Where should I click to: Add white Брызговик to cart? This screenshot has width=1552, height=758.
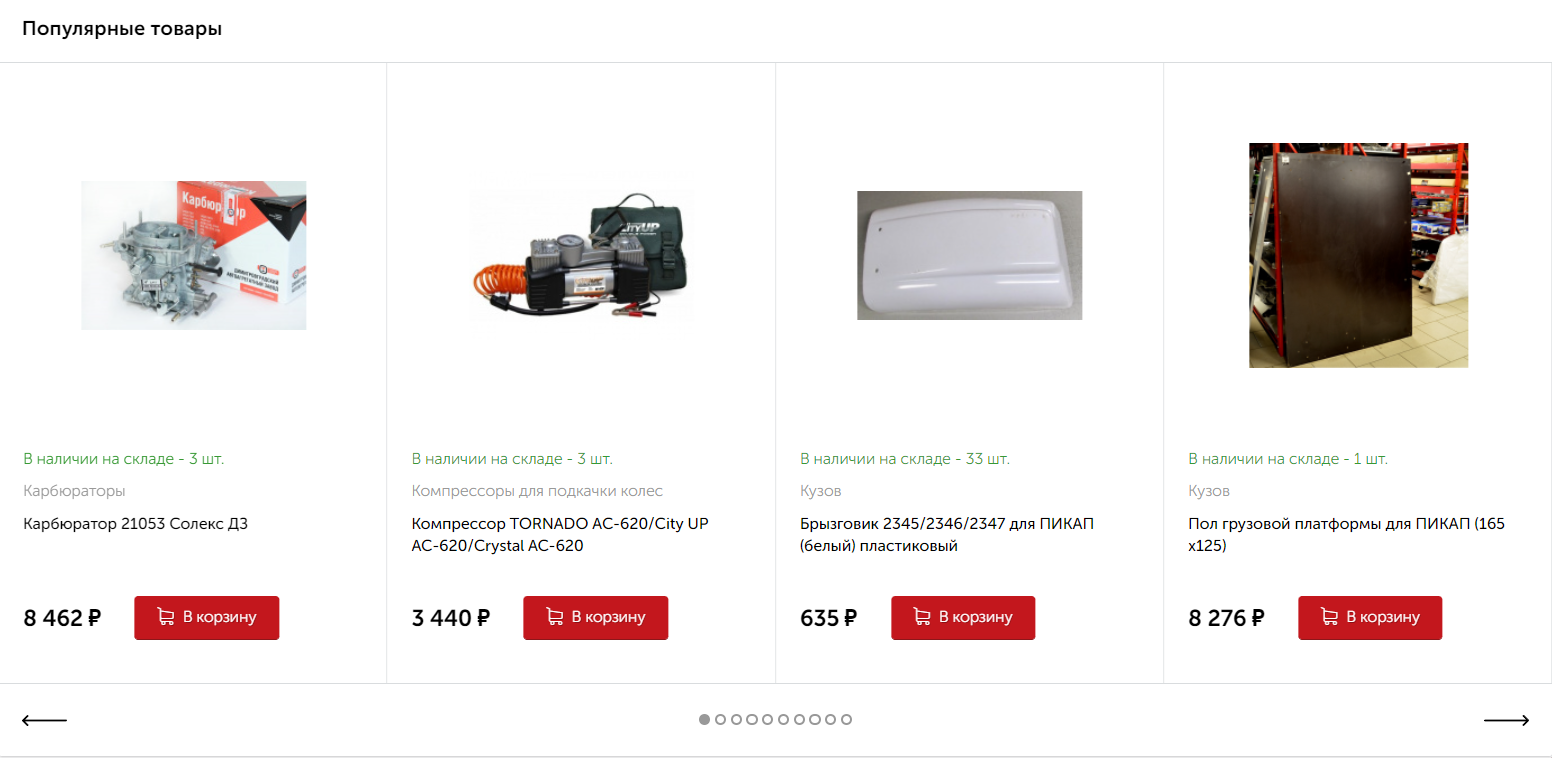(x=963, y=618)
